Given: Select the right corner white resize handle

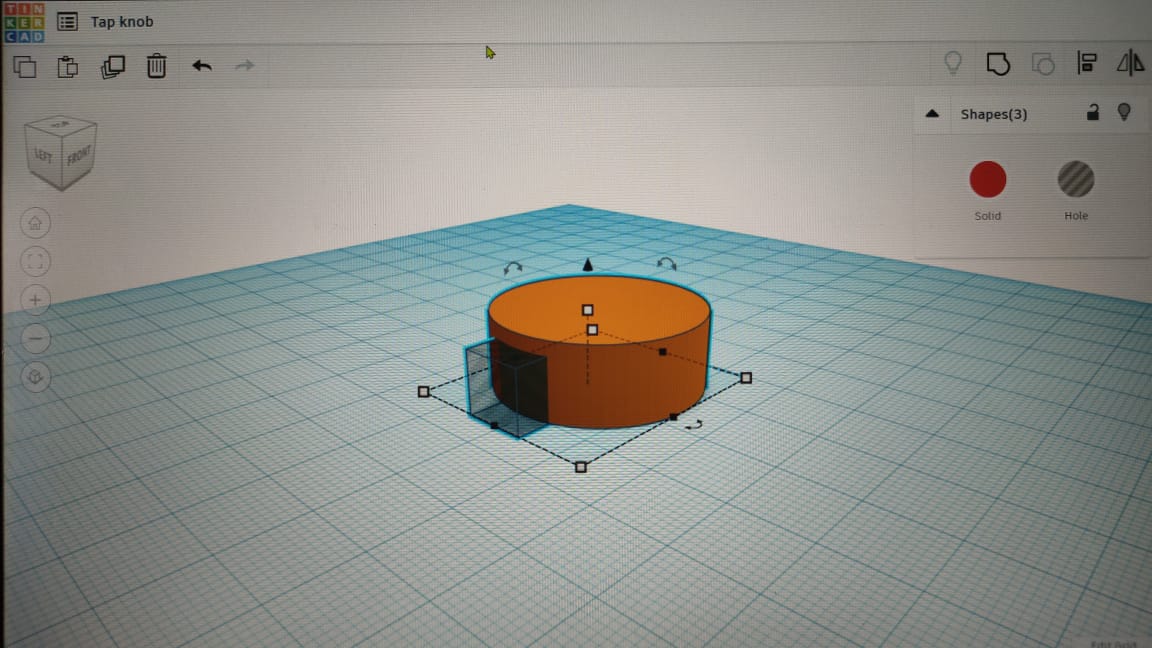Looking at the screenshot, I should (x=746, y=378).
